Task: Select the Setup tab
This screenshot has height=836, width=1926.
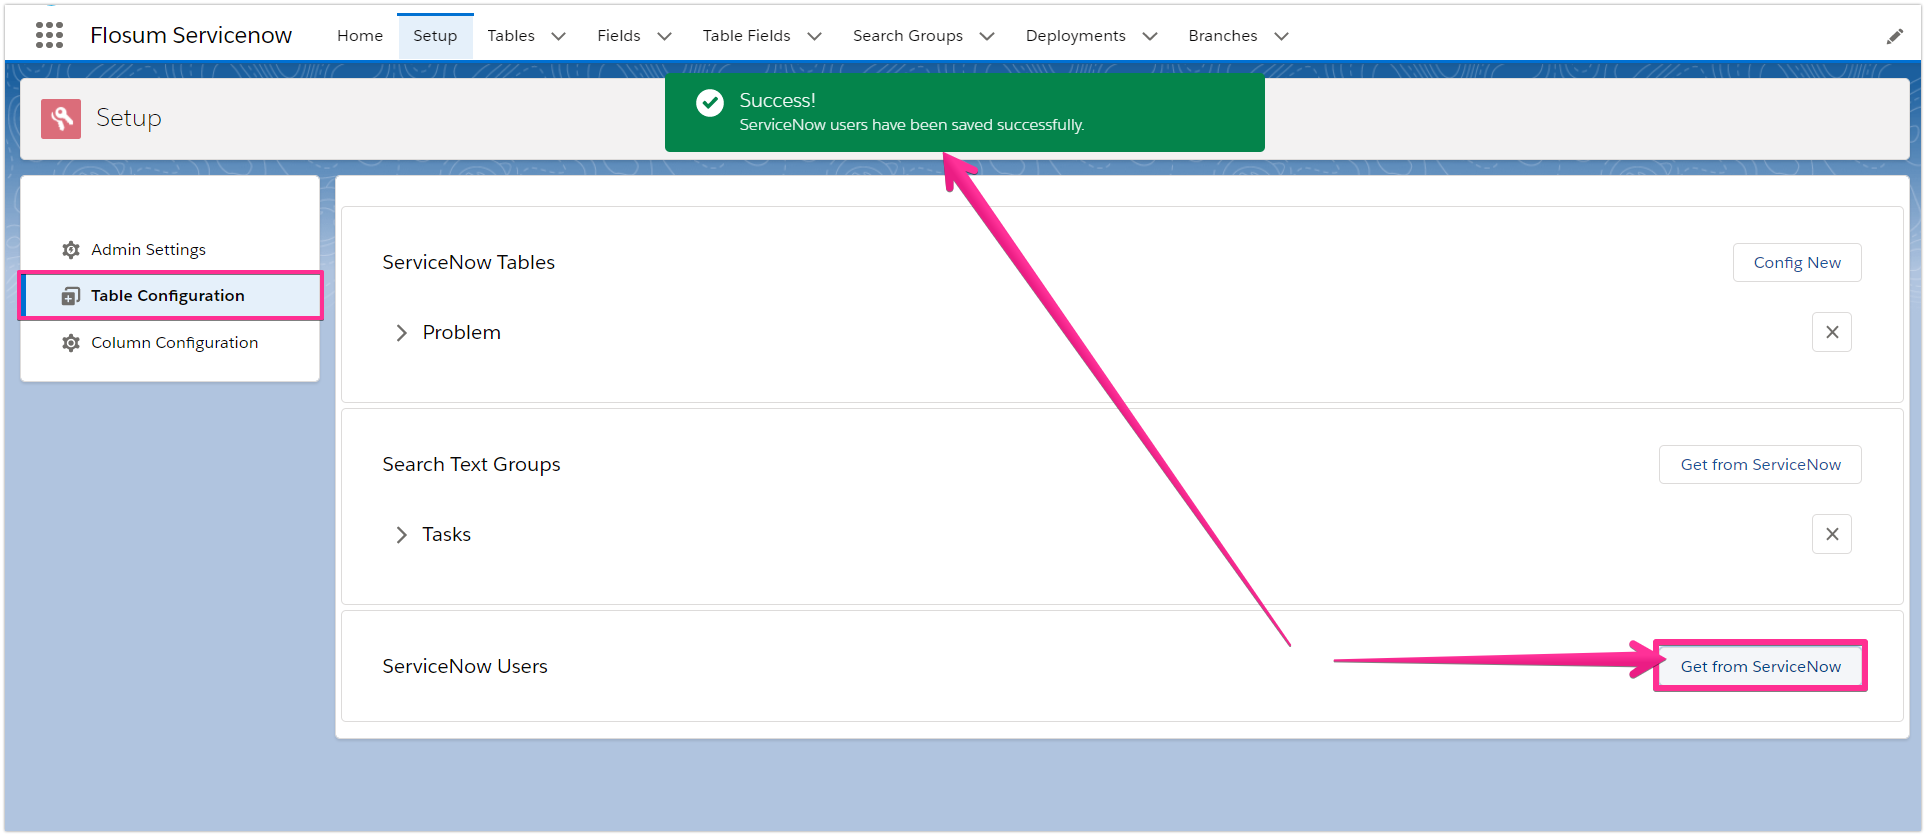Action: (435, 36)
